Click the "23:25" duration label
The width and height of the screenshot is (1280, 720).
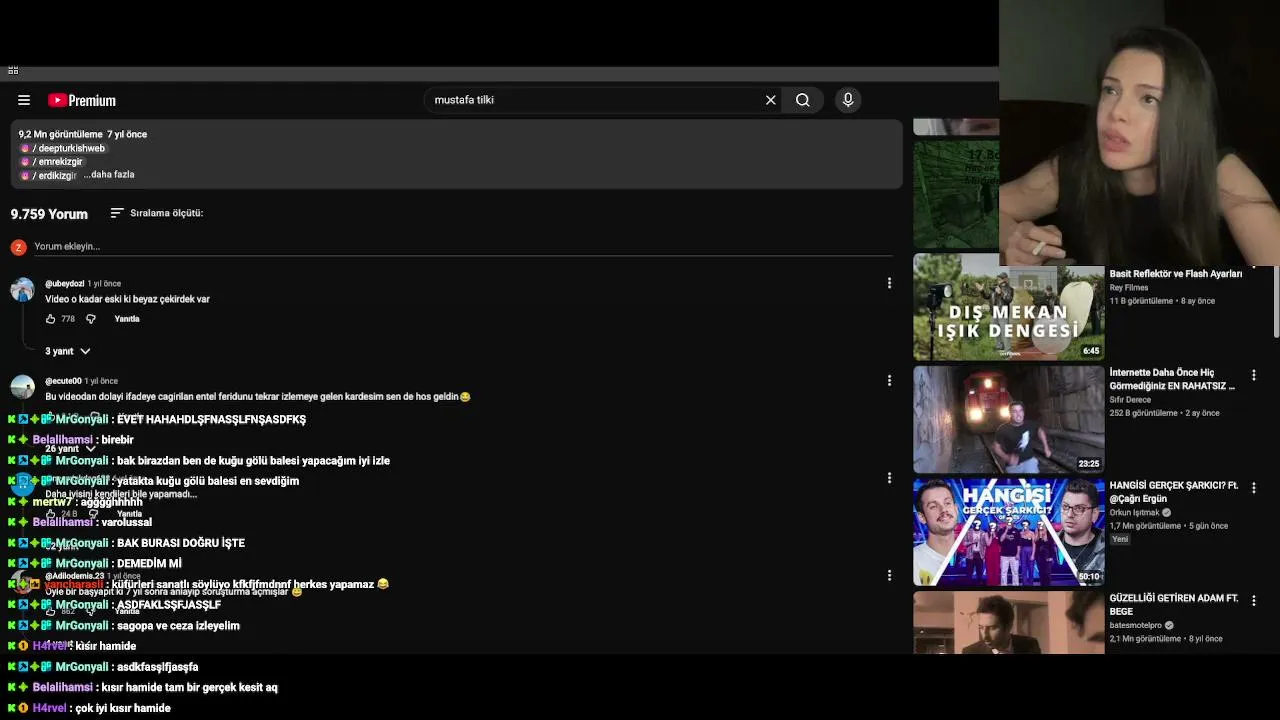1089,464
